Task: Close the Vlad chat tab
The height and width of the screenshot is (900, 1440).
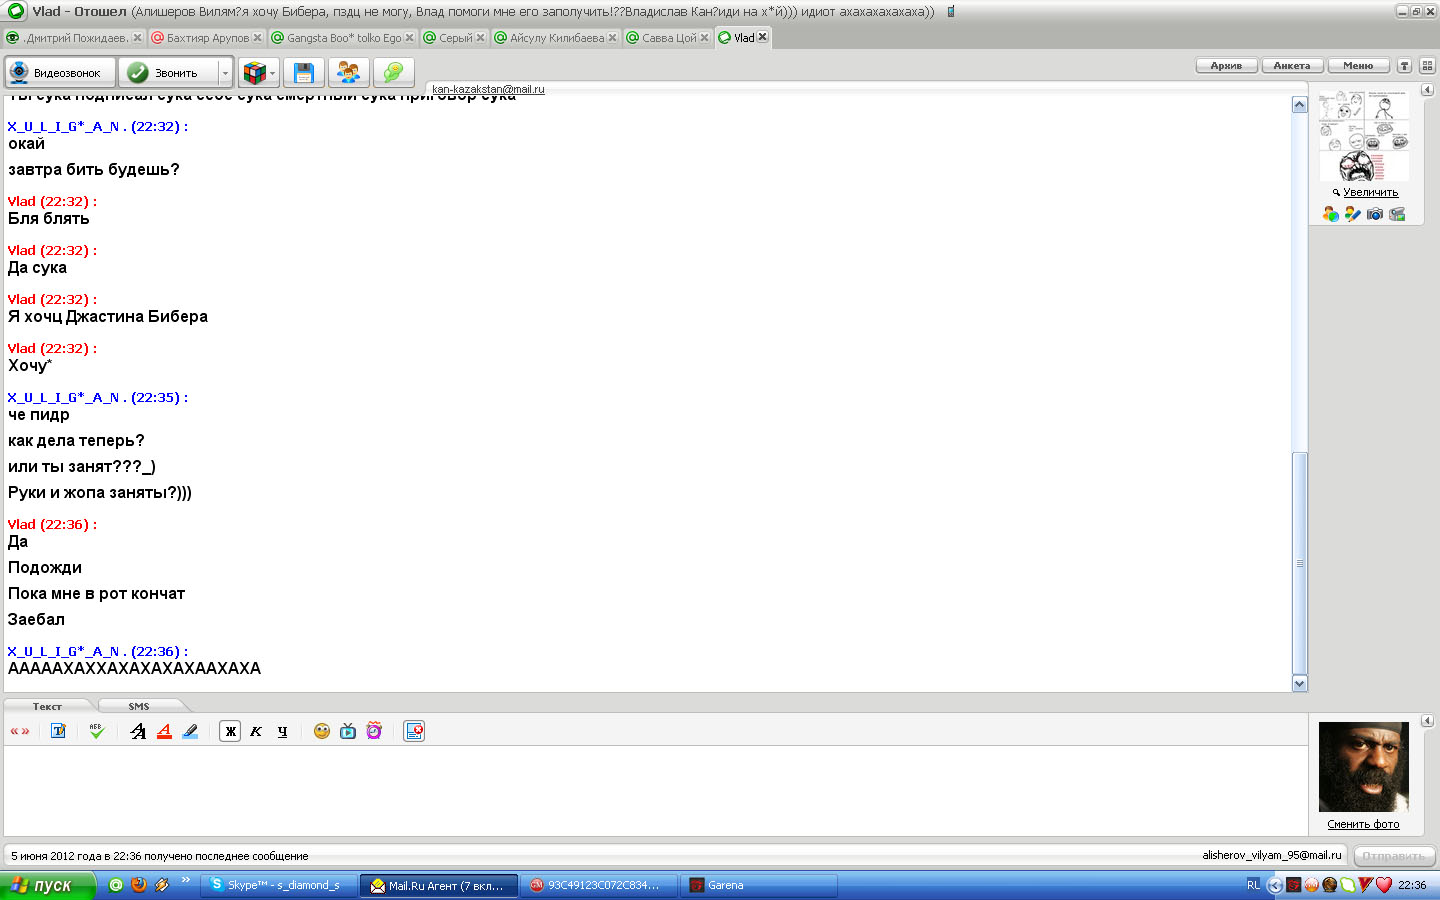Action: click(x=763, y=37)
